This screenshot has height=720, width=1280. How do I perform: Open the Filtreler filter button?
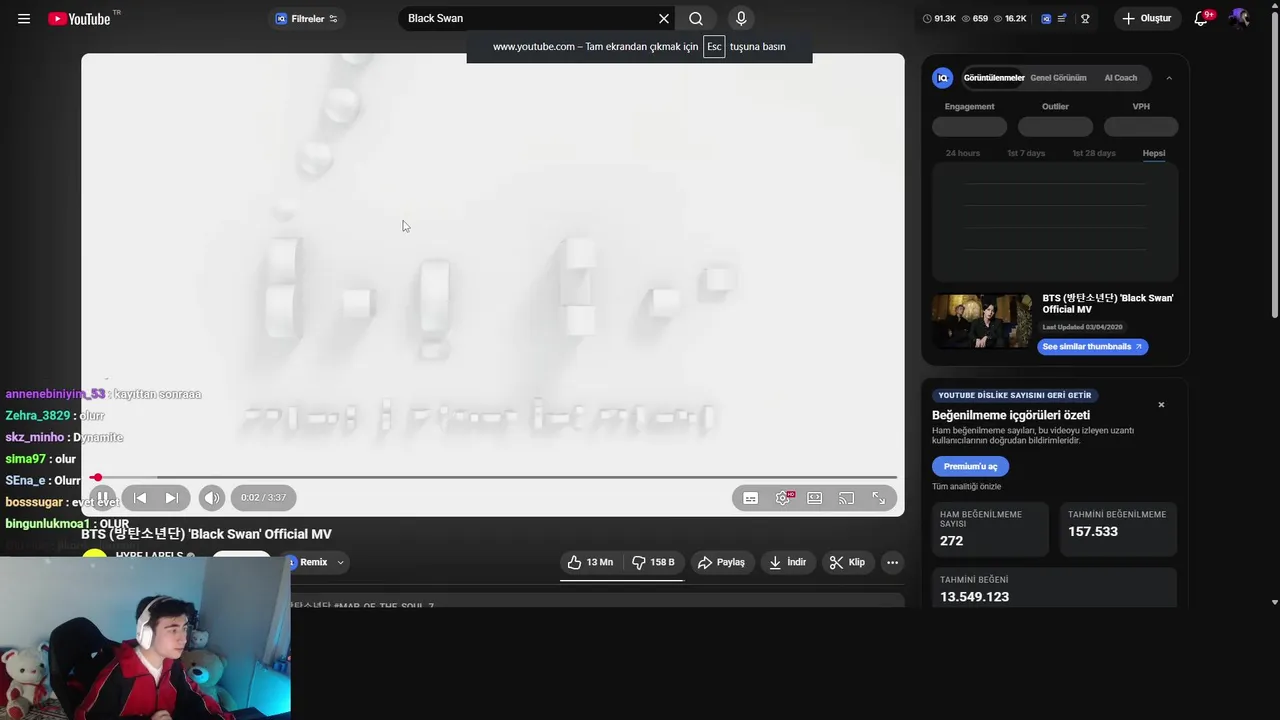[x=307, y=18]
